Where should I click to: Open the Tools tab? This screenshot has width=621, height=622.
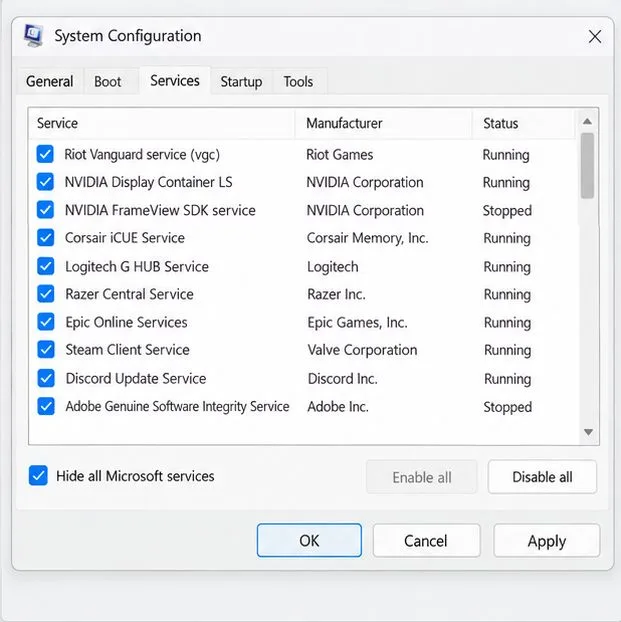pyautogui.click(x=298, y=82)
